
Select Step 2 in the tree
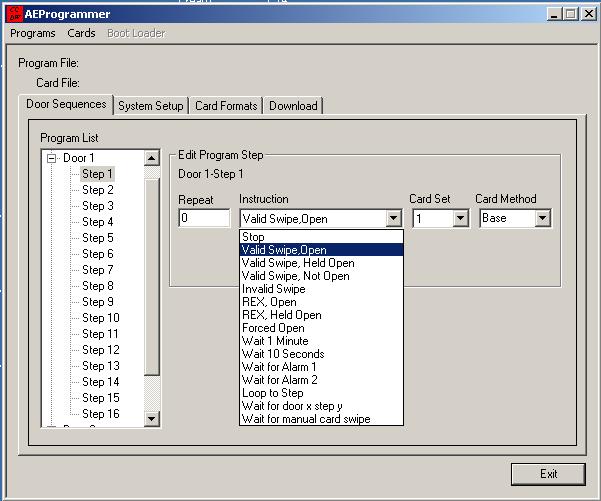coord(98,190)
